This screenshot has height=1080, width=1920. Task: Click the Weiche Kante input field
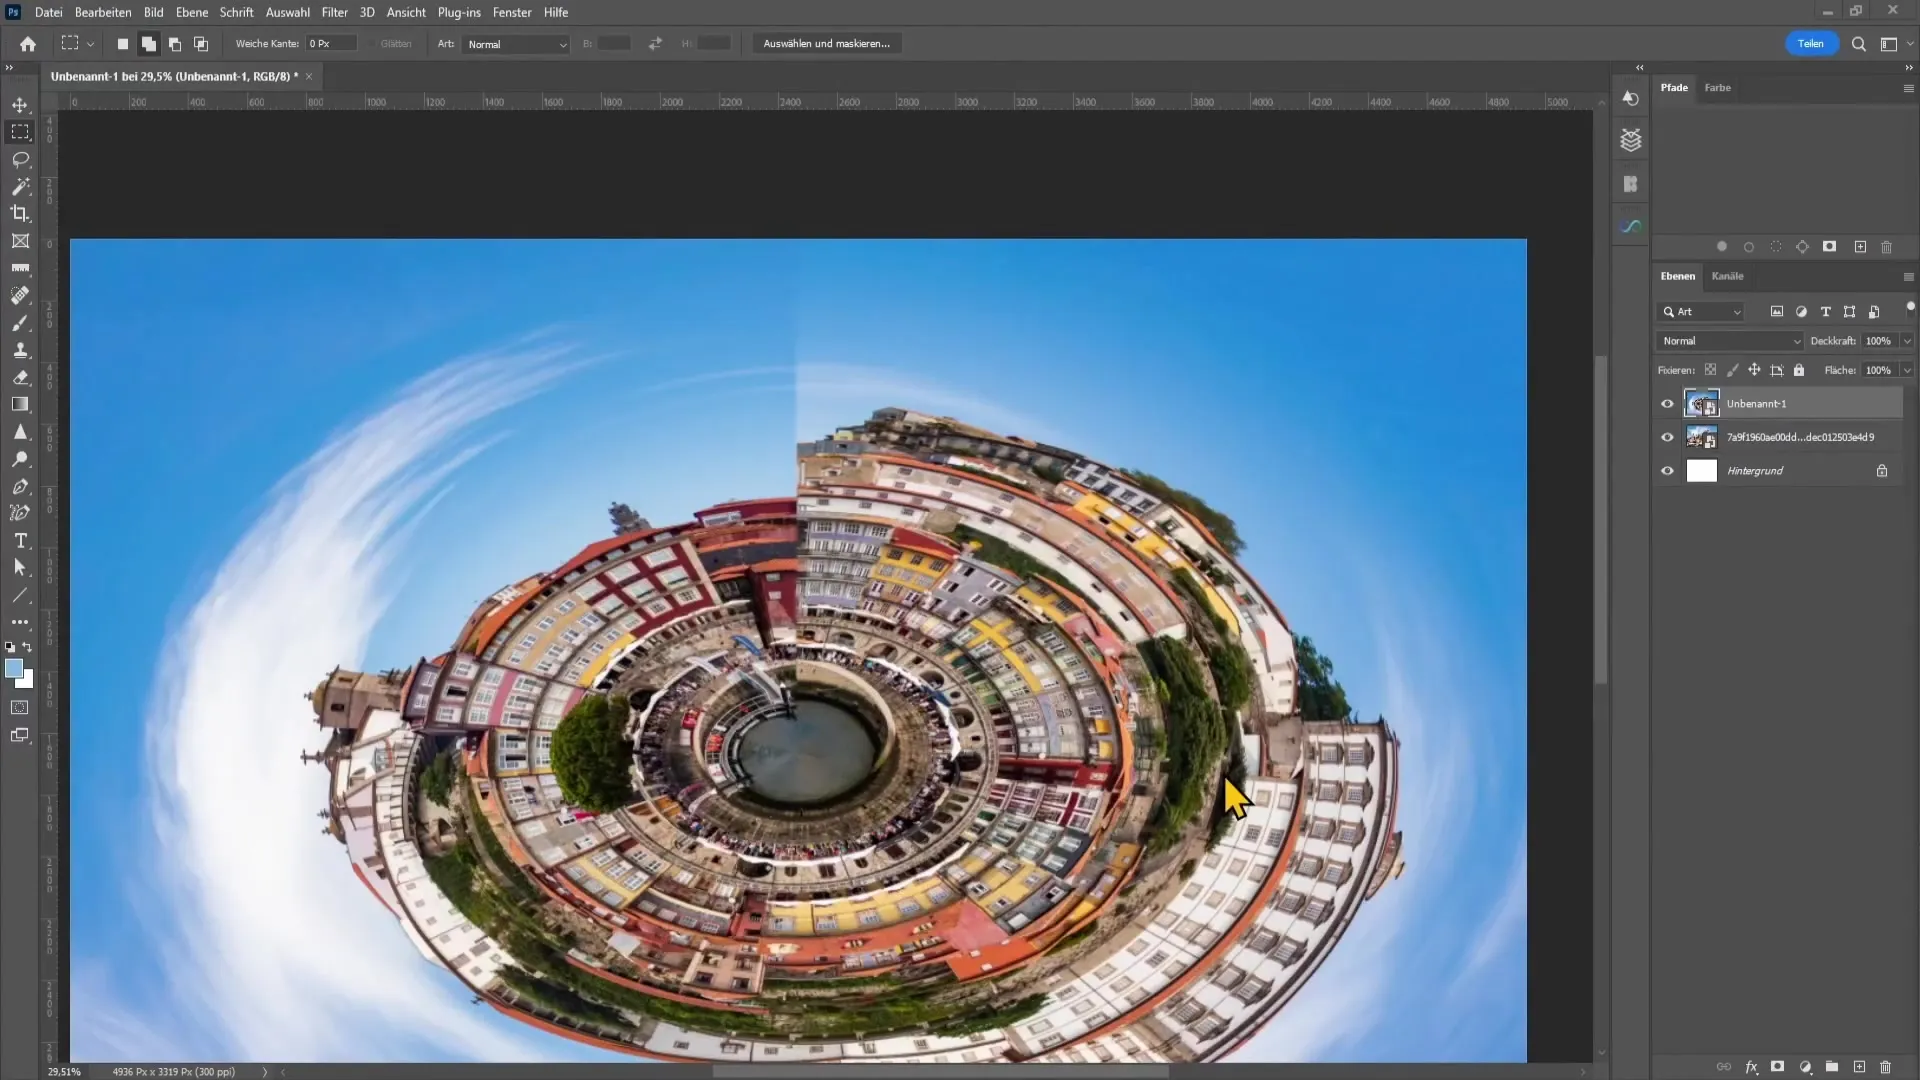click(332, 44)
